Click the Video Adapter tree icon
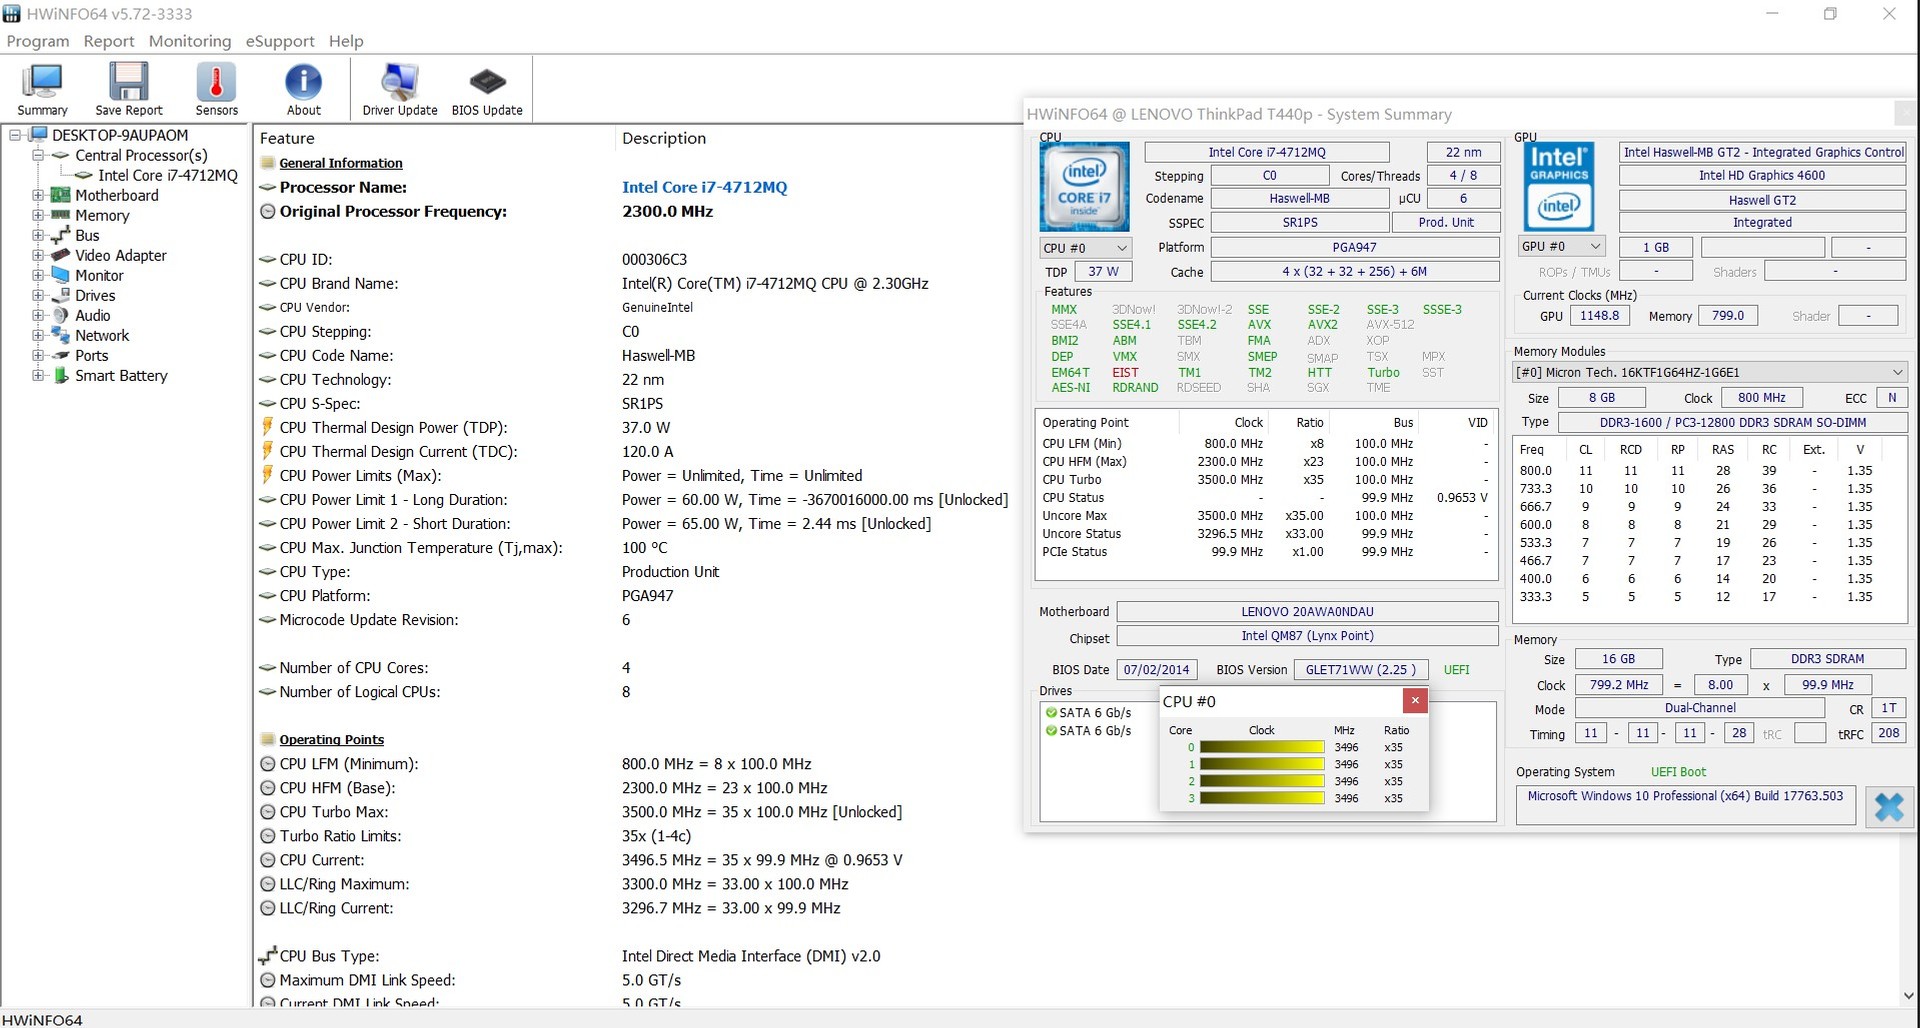The image size is (1920, 1028). 61,255
